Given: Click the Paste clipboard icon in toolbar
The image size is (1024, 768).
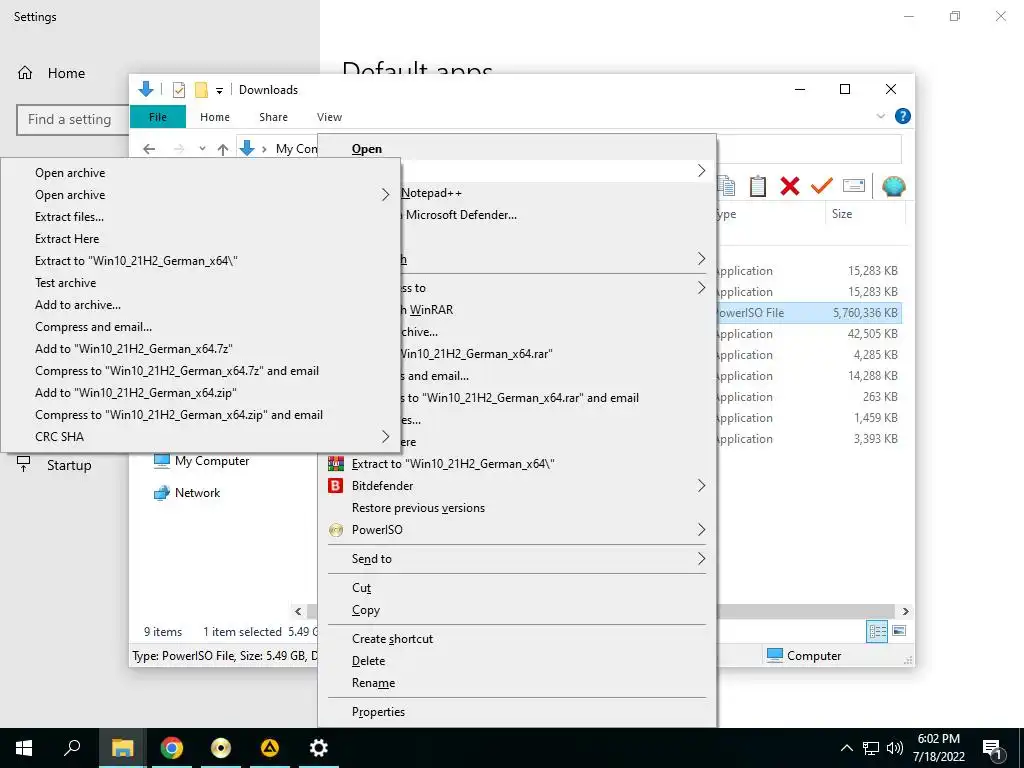Looking at the screenshot, I should pos(758,186).
